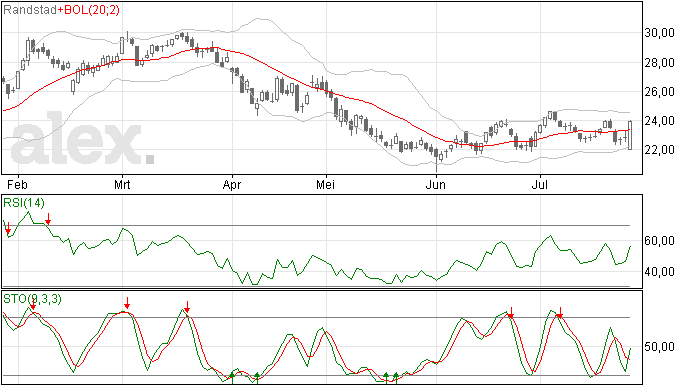Click the 22,00 price axis value
Image resolution: width=690 pixels, height=387 pixels.
click(x=659, y=150)
